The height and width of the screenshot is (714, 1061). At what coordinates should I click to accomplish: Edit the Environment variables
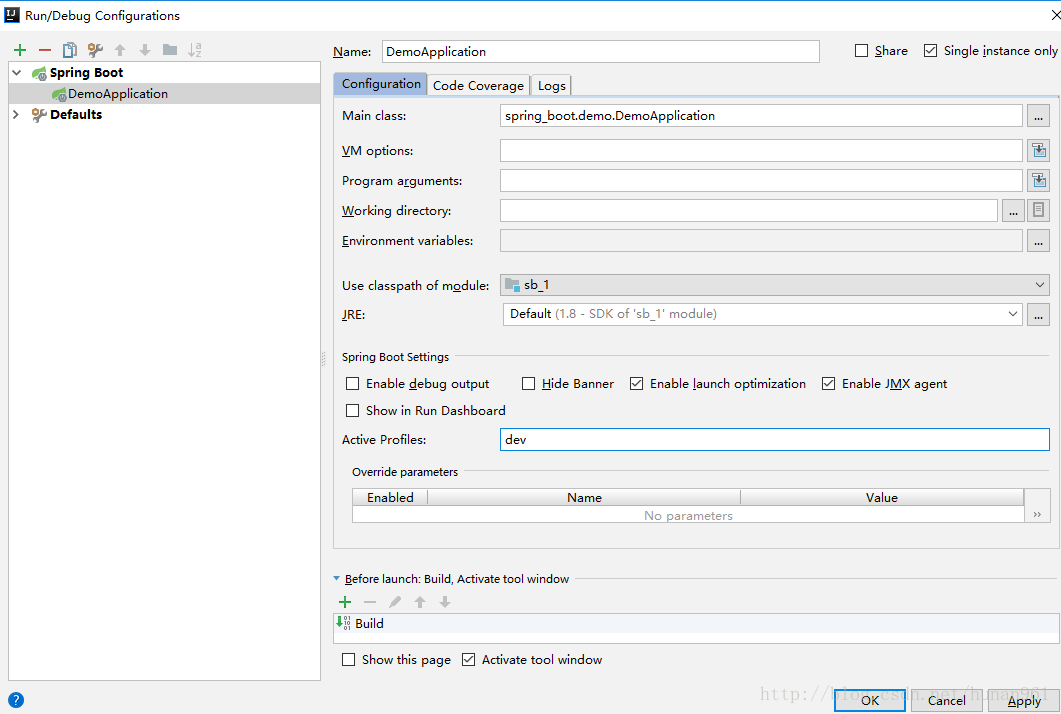[x=1038, y=240]
